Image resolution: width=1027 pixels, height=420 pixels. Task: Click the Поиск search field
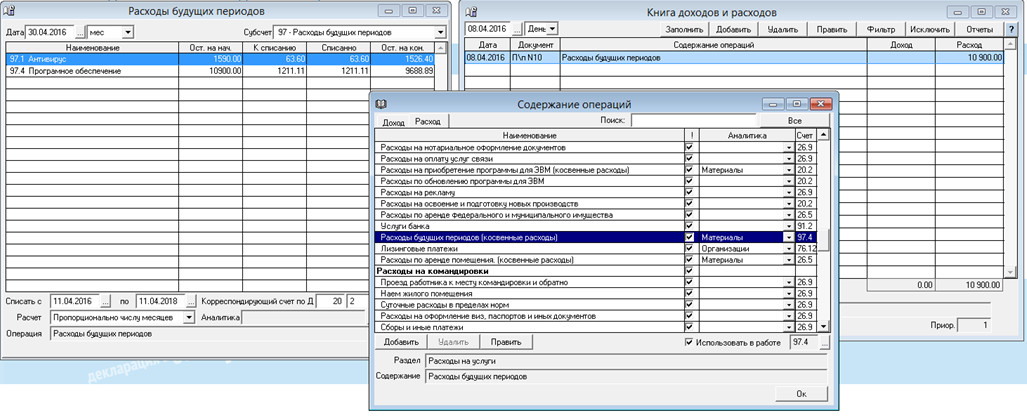click(695, 121)
